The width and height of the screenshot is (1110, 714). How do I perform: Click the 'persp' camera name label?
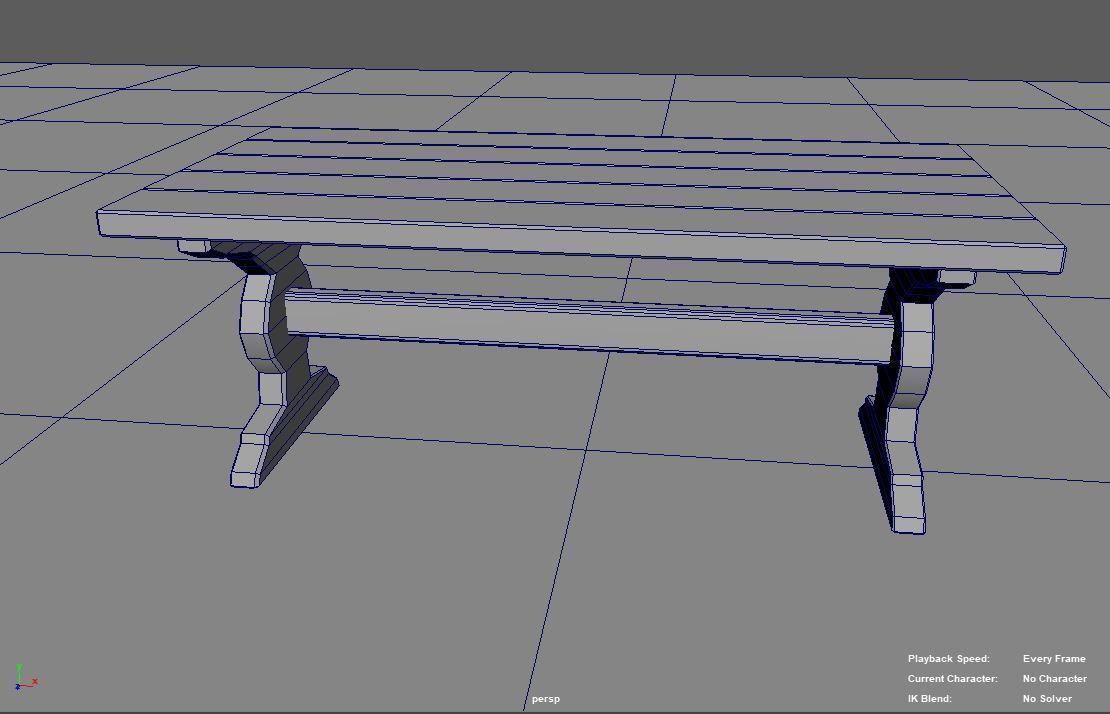546,698
